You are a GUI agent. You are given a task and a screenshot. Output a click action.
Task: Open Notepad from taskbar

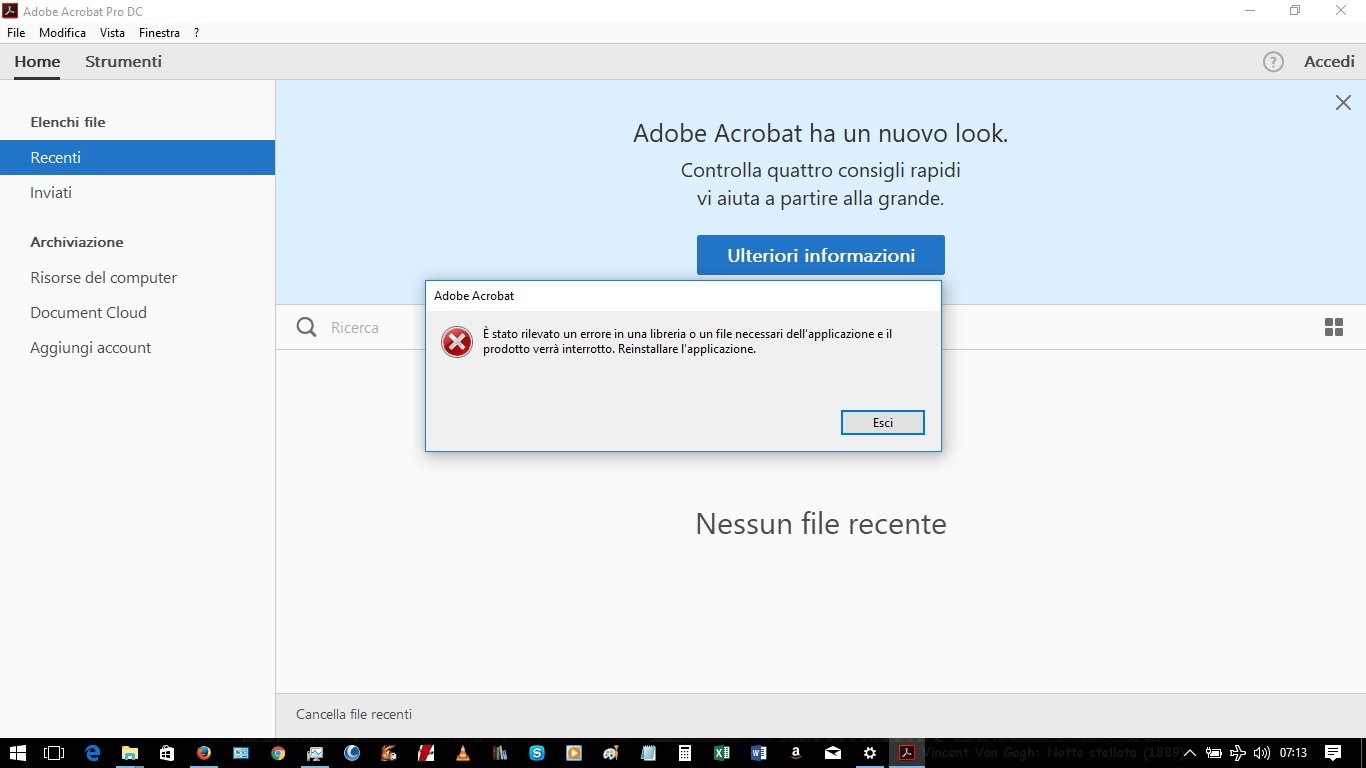click(x=648, y=753)
